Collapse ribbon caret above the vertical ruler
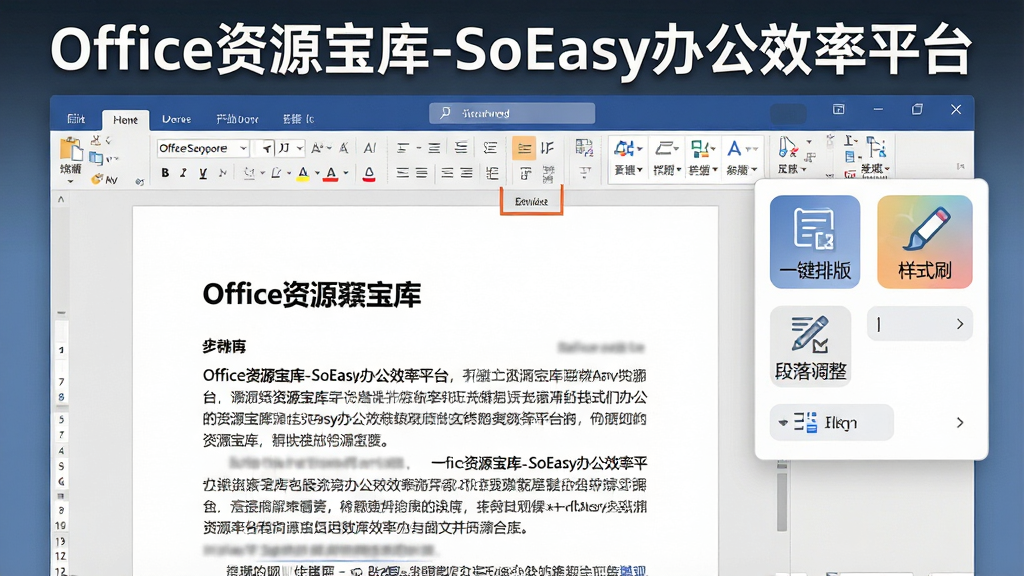 (61, 199)
